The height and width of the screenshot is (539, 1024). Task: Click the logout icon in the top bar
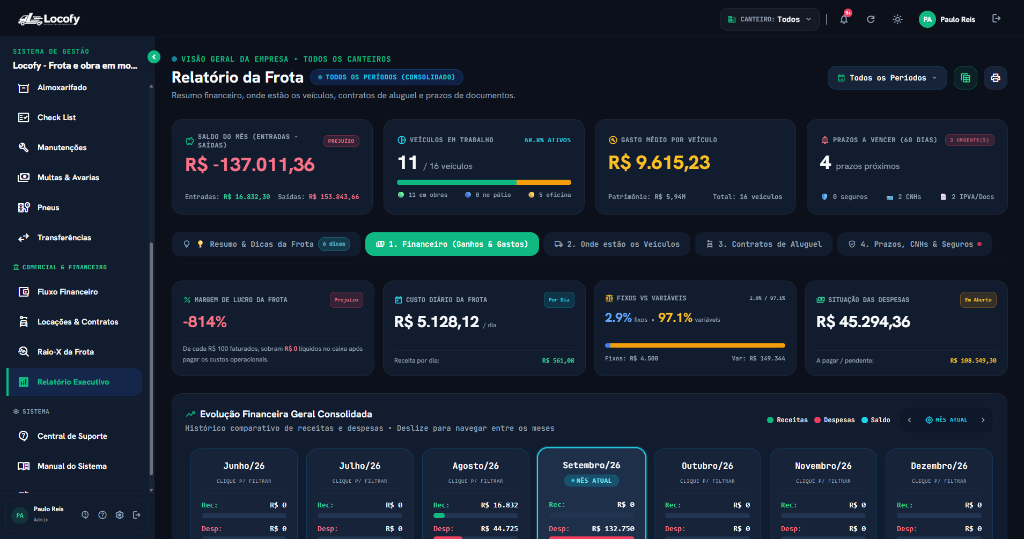996,19
